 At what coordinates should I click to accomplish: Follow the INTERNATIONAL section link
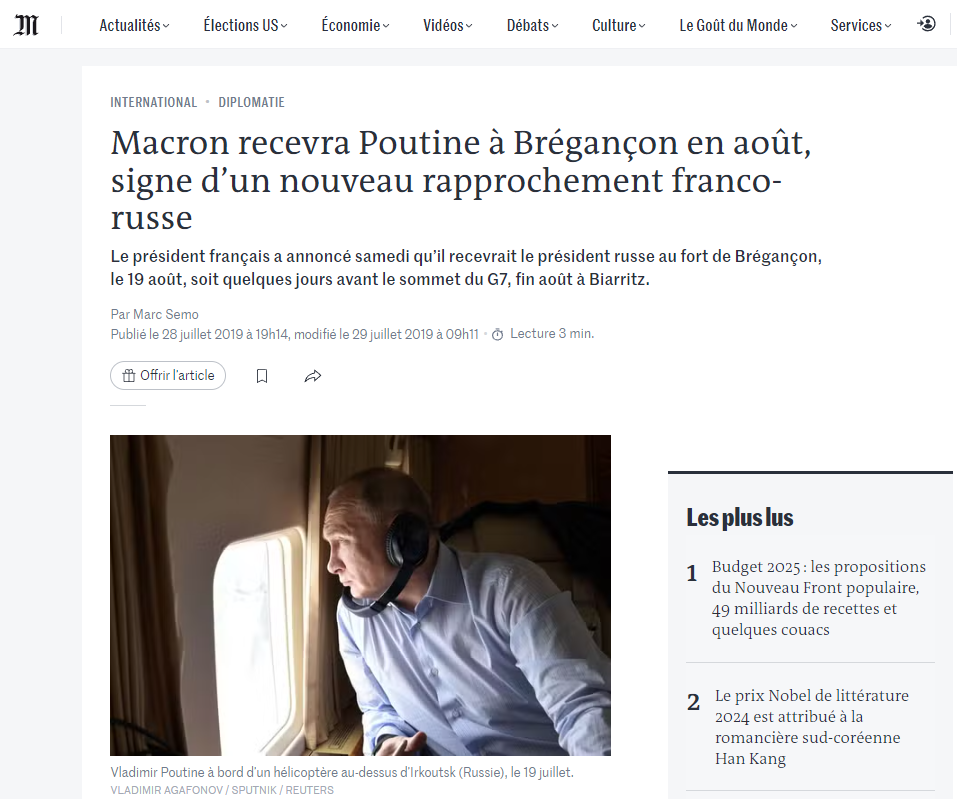pyautogui.click(x=153, y=102)
